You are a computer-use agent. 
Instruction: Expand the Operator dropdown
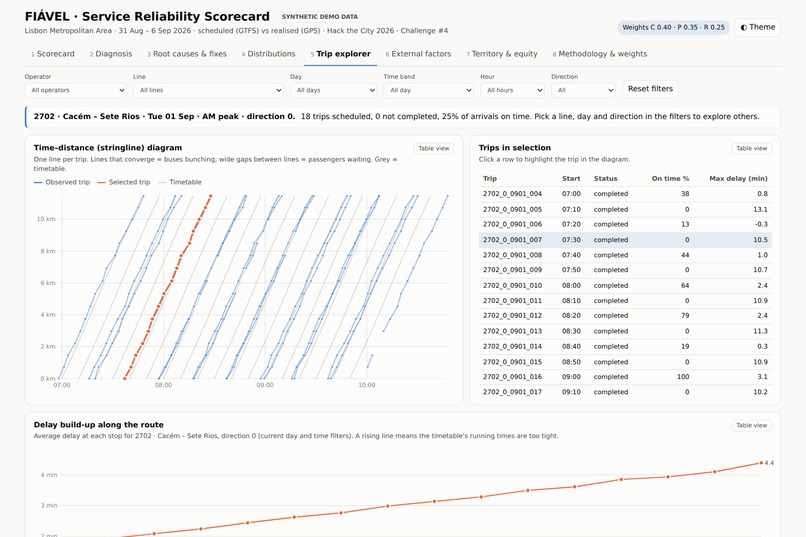[76, 90]
